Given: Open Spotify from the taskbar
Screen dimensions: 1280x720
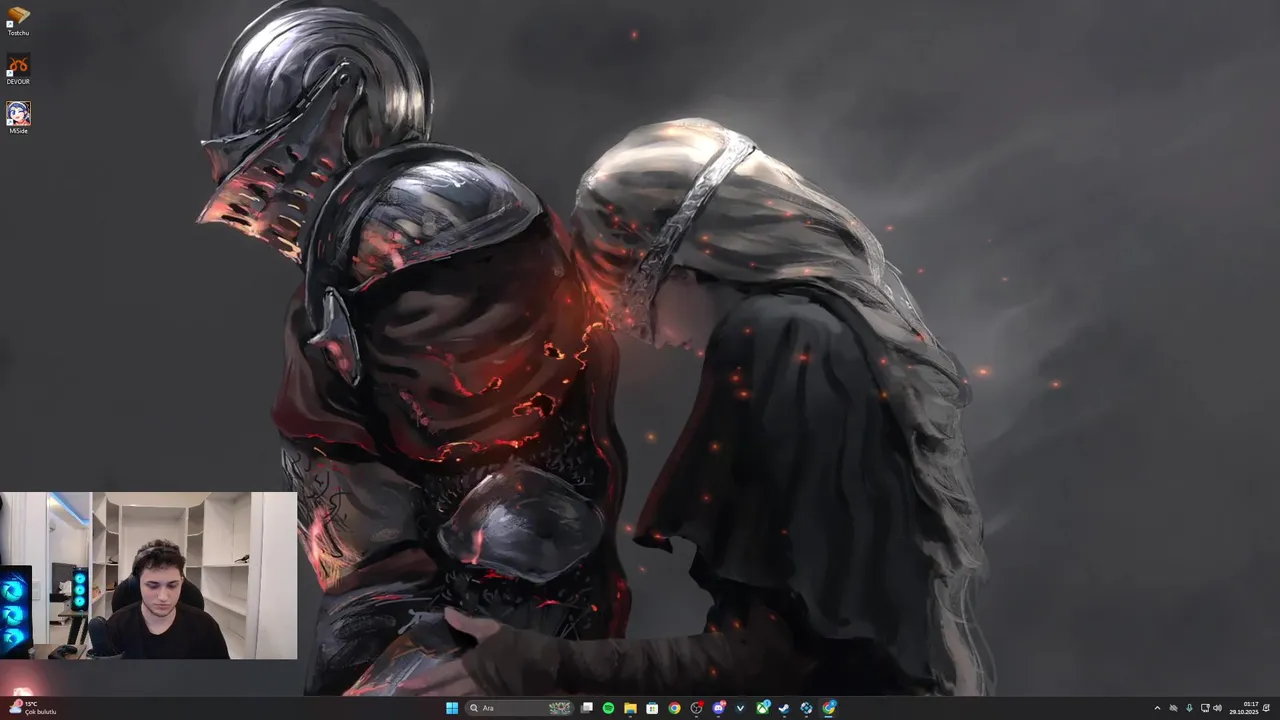Looking at the screenshot, I should point(608,708).
